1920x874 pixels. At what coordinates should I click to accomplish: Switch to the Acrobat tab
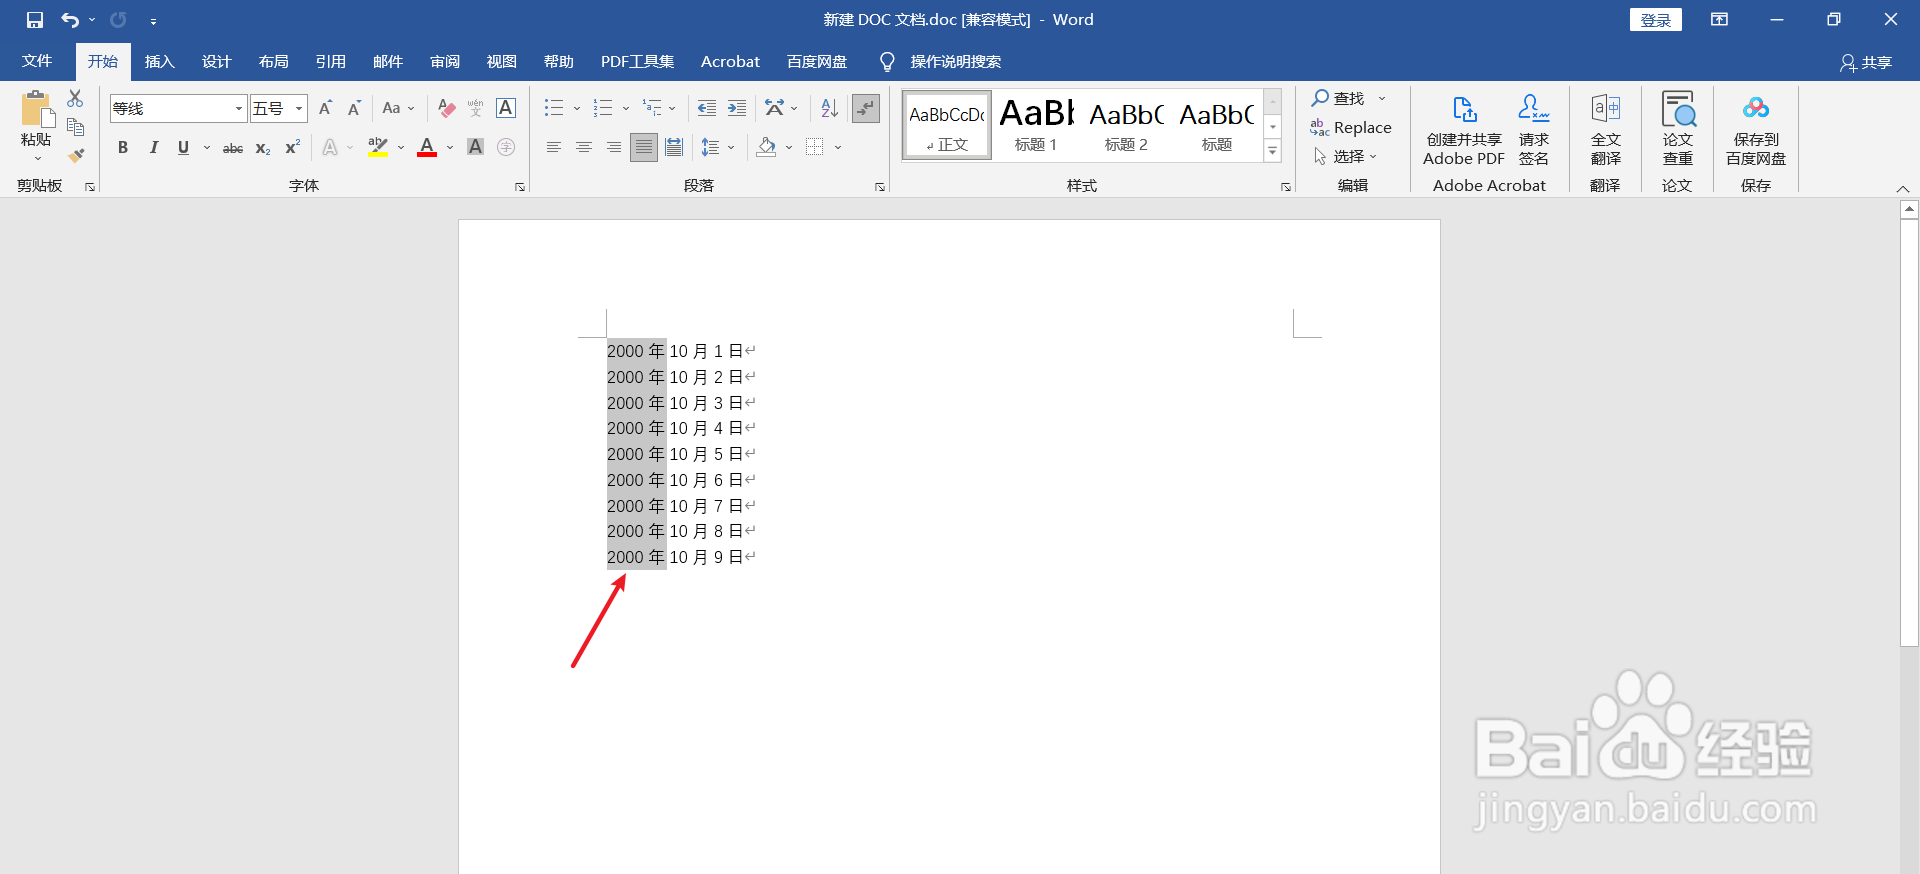tap(730, 62)
